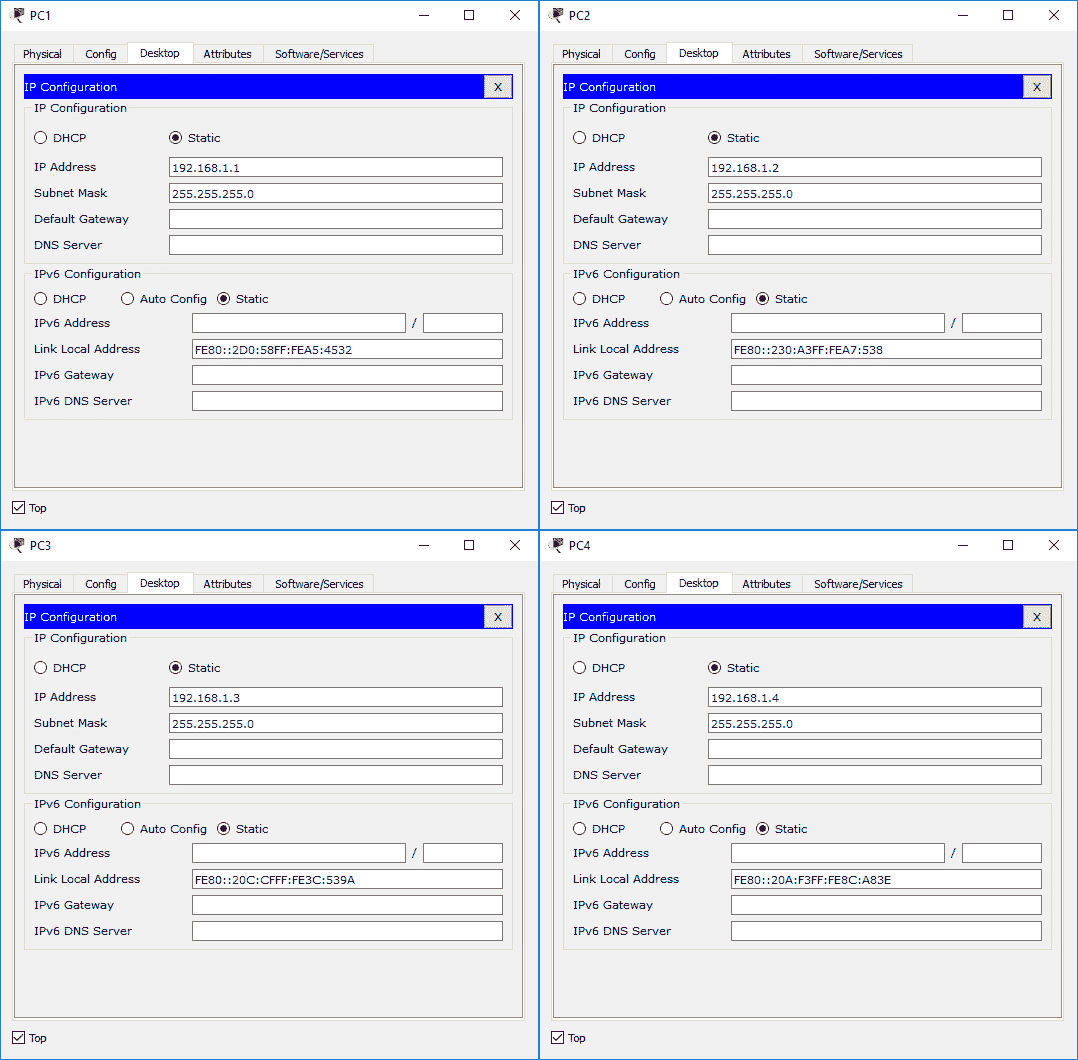The width and height of the screenshot is (1078, 1060).
Task: Open the Config tab on PC2
Action: click(639, 53)
